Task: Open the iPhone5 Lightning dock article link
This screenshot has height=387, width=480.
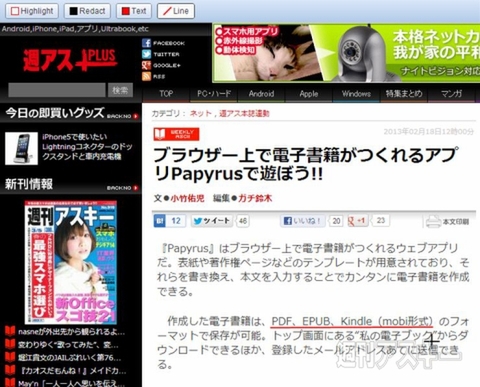Action: coord(87,147)
